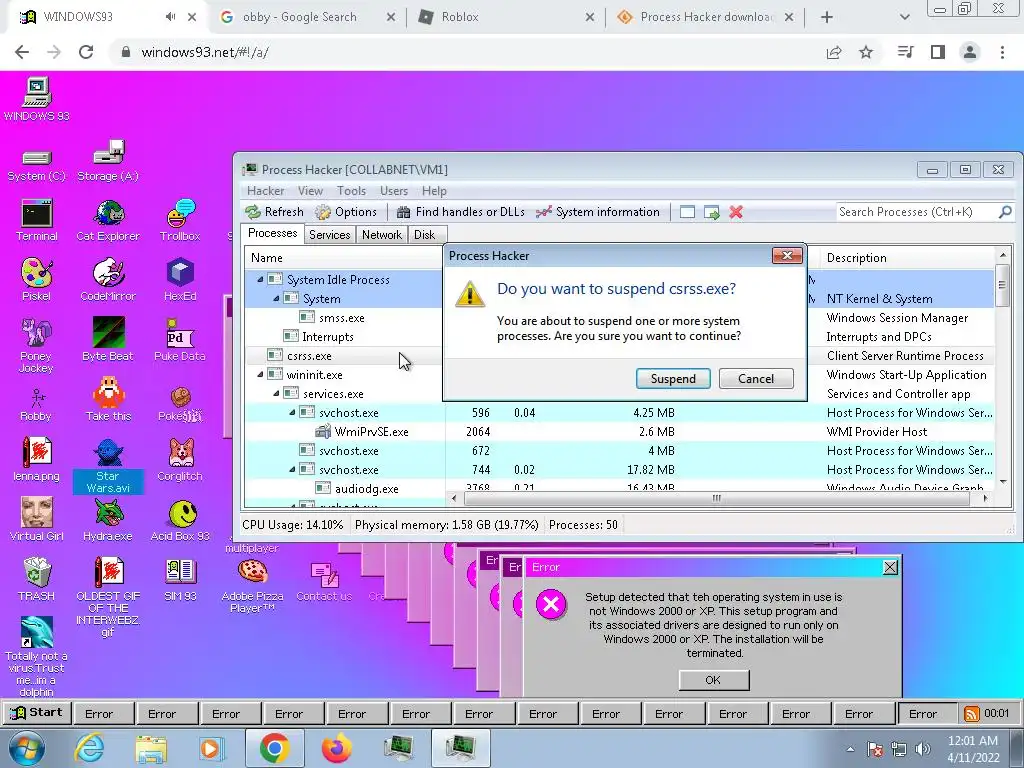Click the find window toolbar icon
The width and height of the screenshot is (1024, 768).
point(687,212)
